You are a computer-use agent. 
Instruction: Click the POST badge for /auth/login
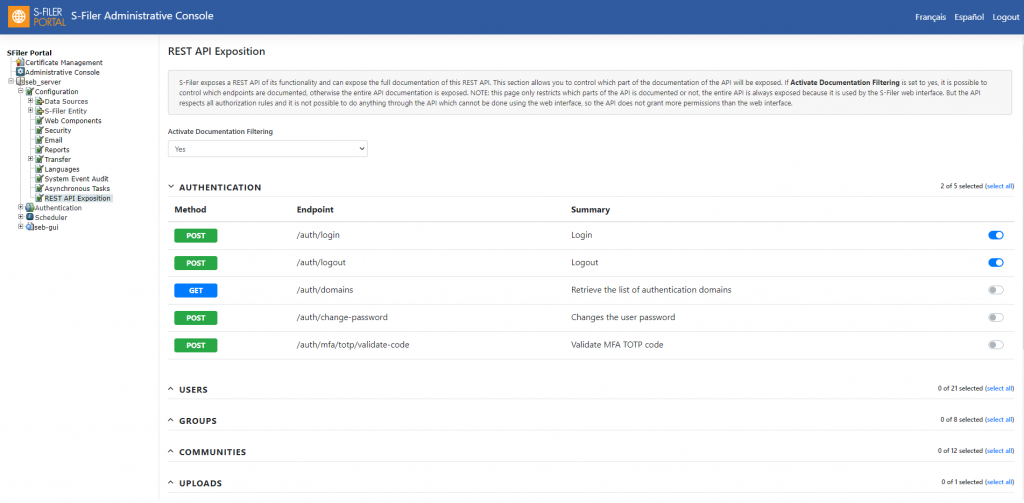[x=196, y=236]
